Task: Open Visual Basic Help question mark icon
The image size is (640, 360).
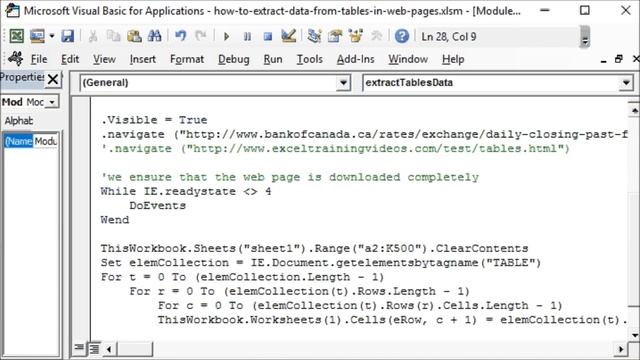Action: pos(402,36)
